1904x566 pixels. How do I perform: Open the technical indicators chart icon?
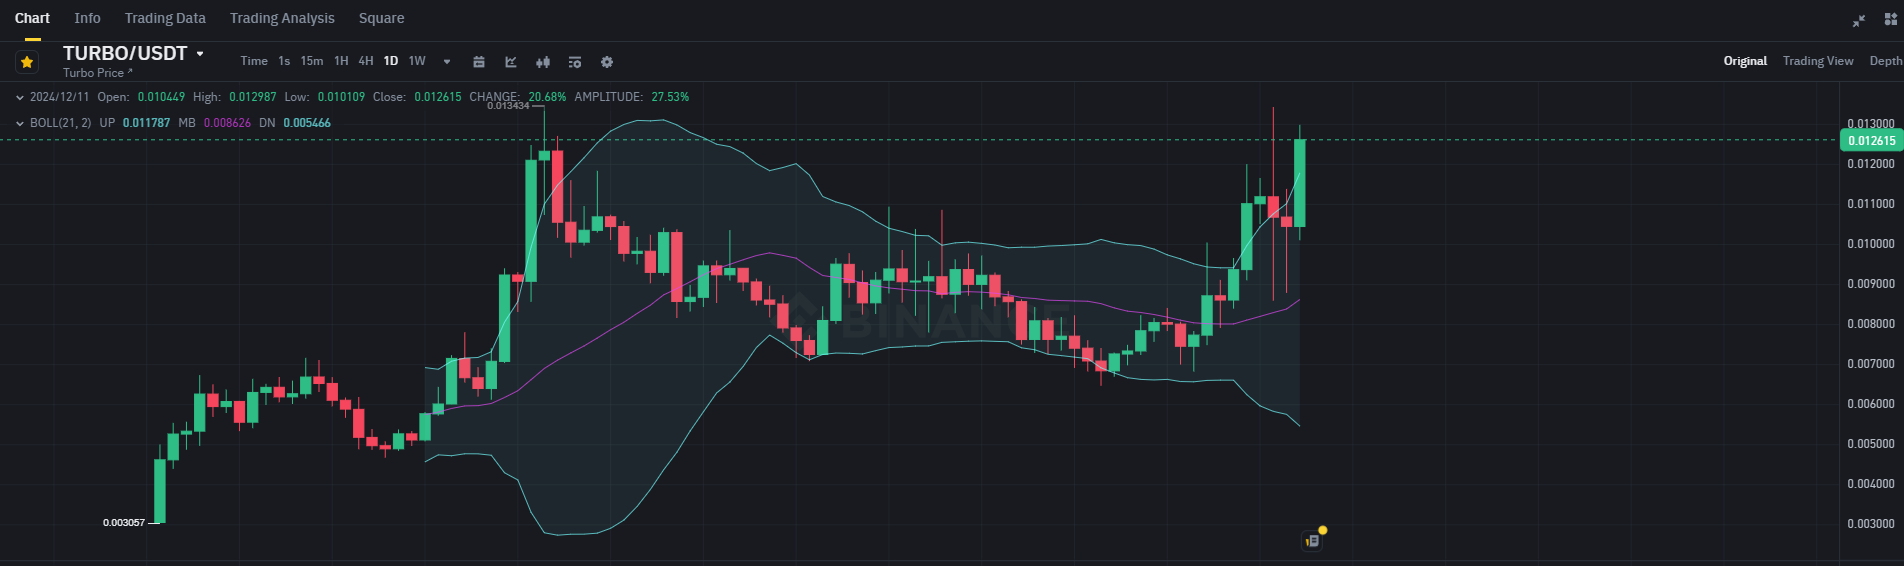coord(511,62)
